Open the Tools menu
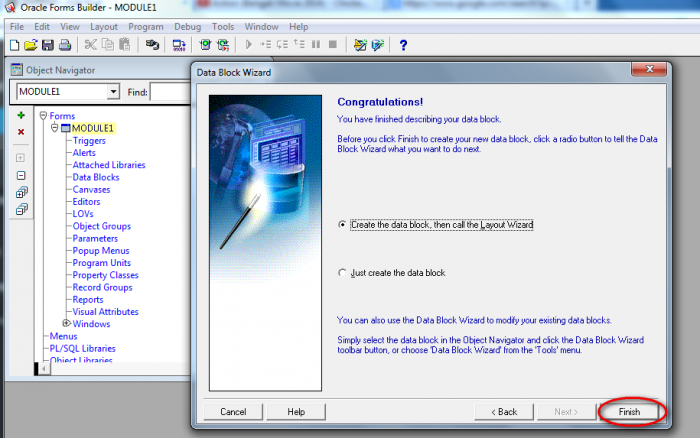 click(x=223, y=27)
